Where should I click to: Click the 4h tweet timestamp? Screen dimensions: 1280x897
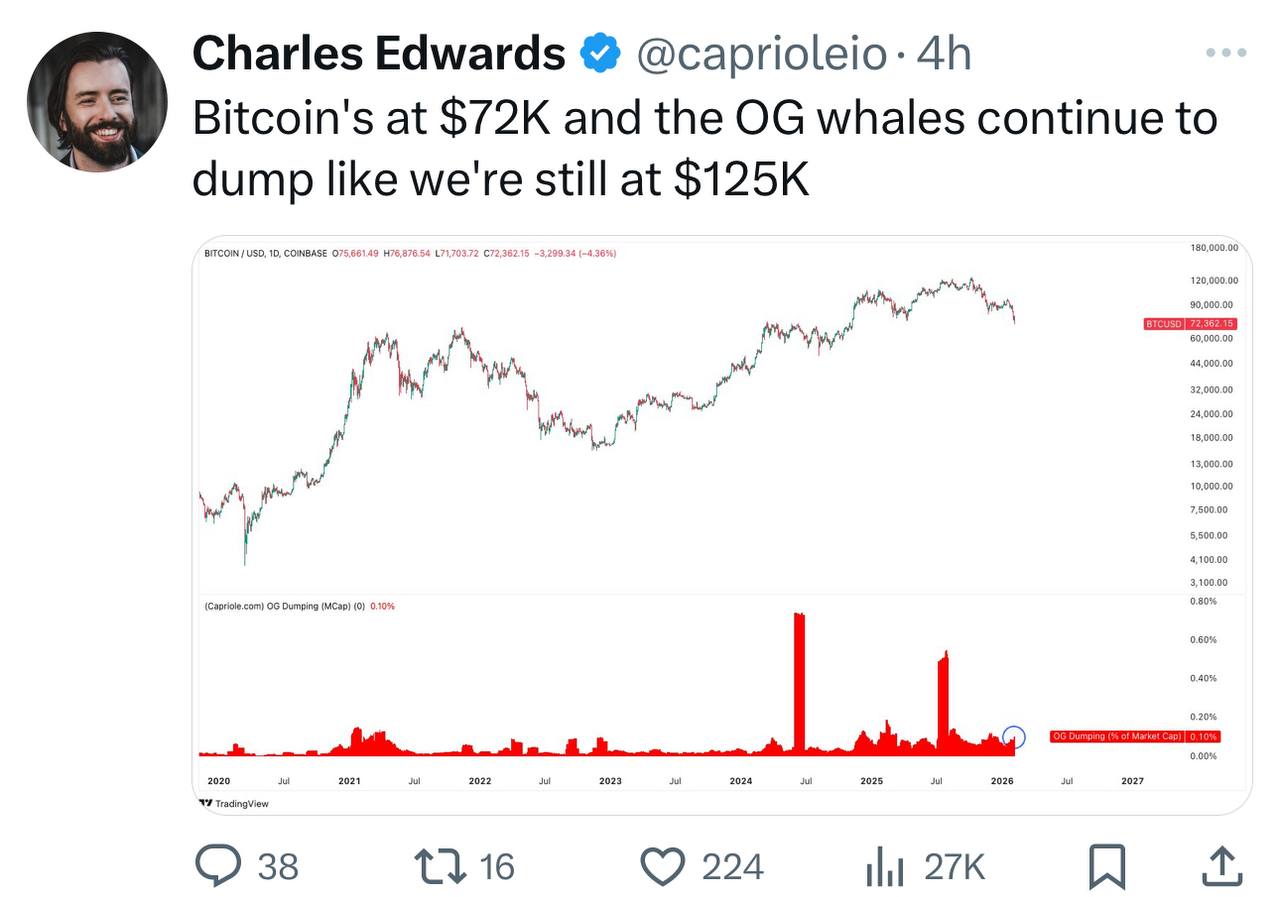tap(944, 54)
